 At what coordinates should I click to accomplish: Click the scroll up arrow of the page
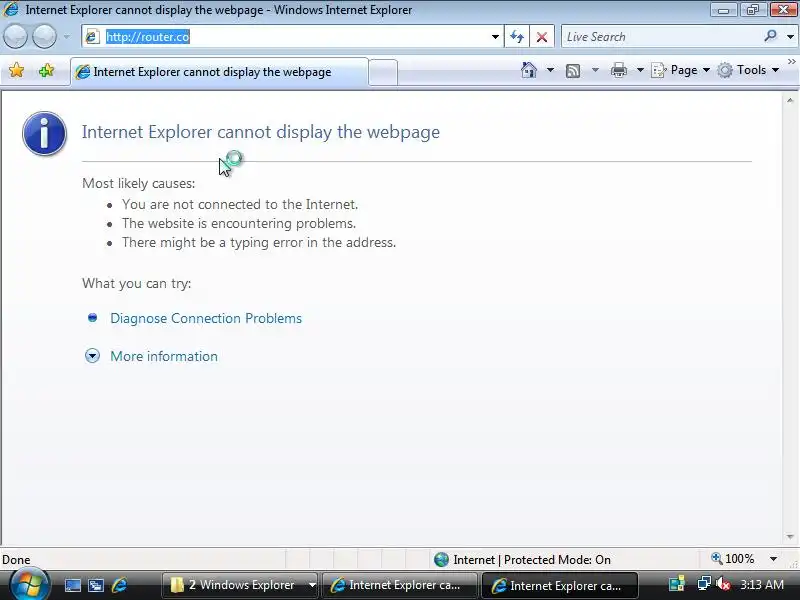click(790, 101)
